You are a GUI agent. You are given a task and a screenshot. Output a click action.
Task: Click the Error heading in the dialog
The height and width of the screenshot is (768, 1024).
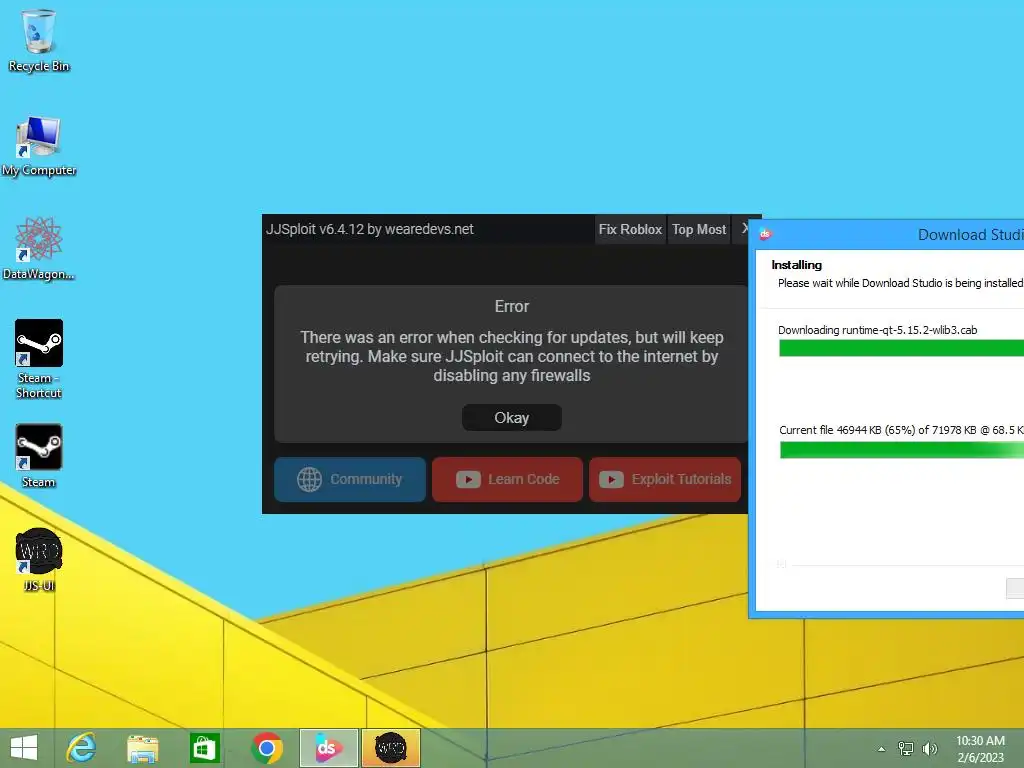[511, 306]
